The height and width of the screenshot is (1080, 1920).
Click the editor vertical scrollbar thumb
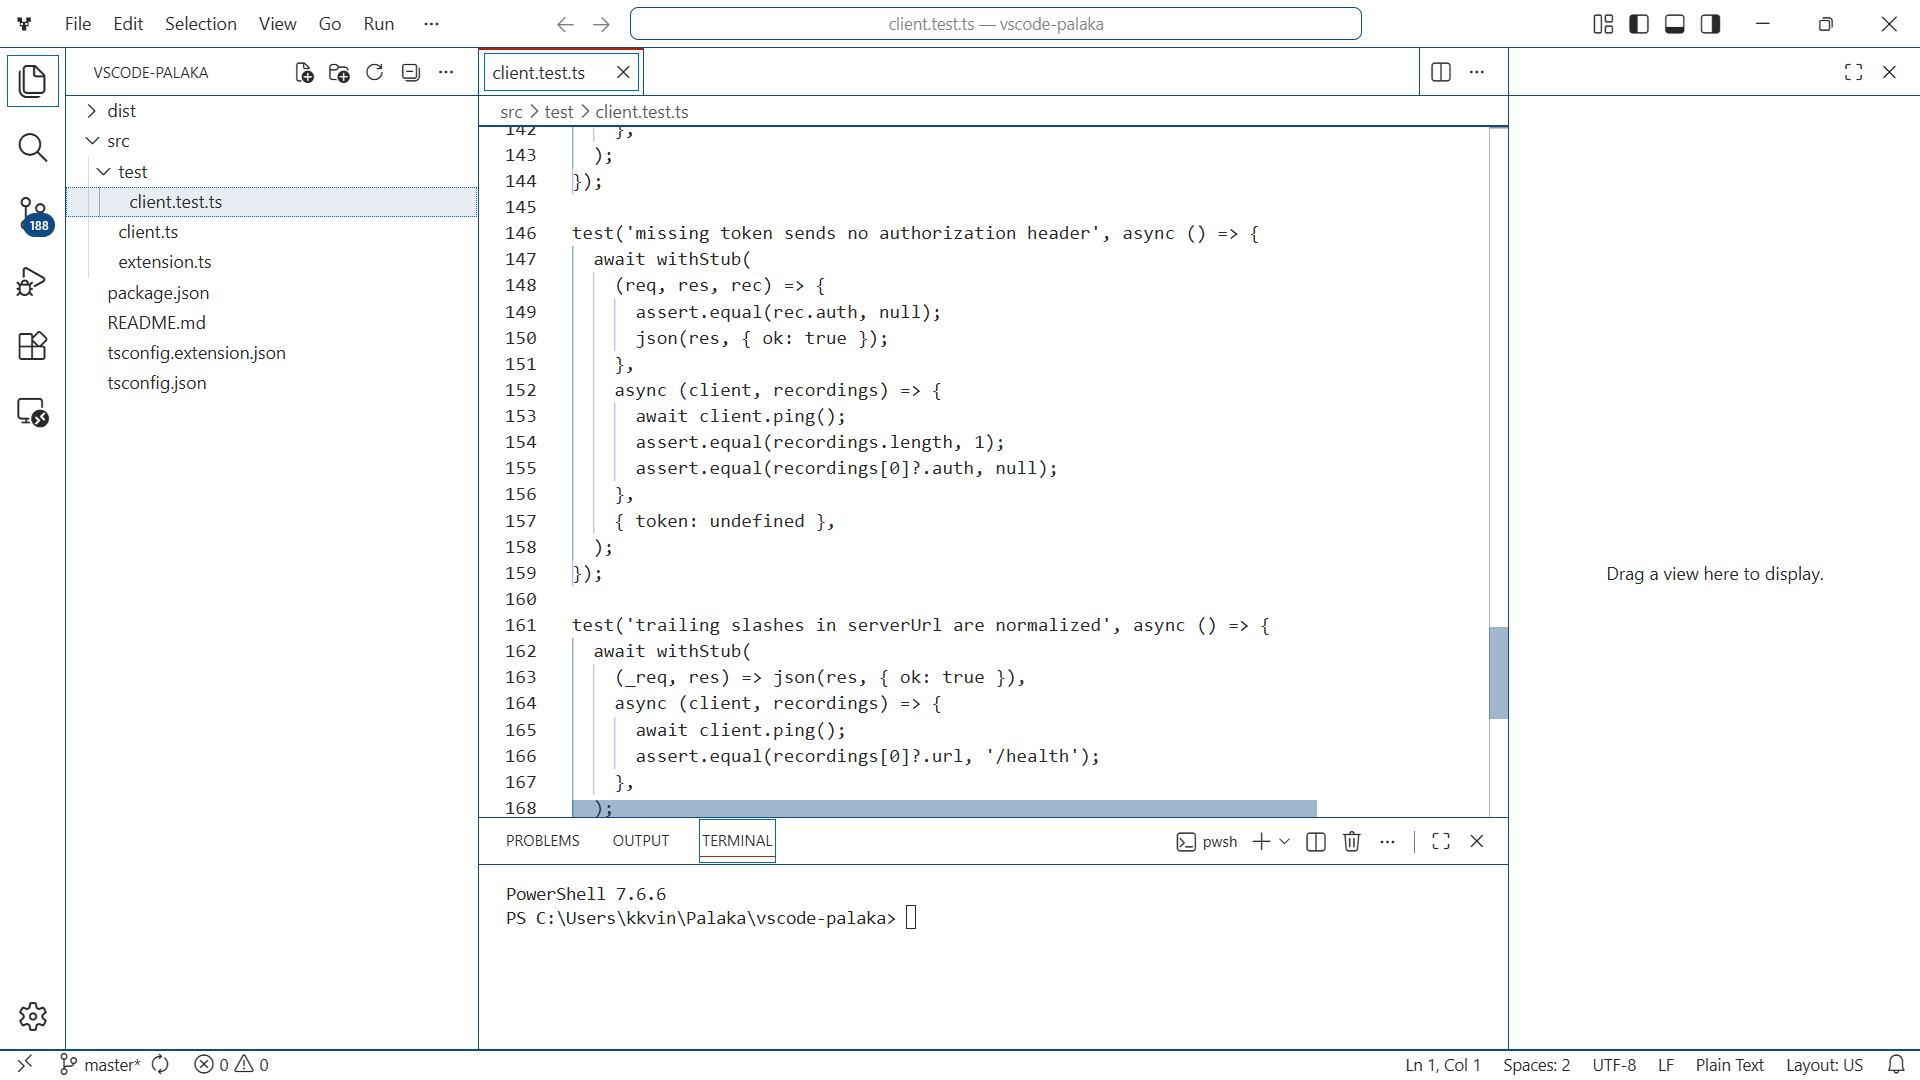(1498, 673)
